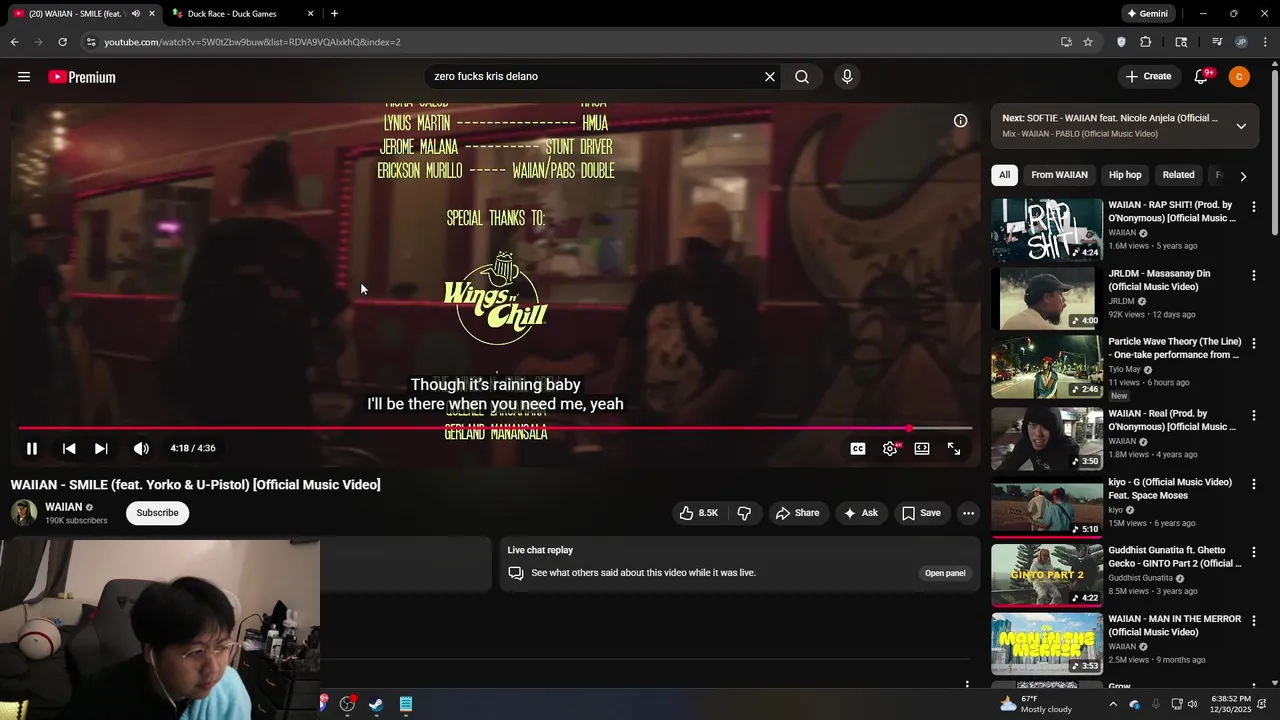Open Chrome media controls icon
This screenshot has width=1280, height=720.
coord(1217,42)
